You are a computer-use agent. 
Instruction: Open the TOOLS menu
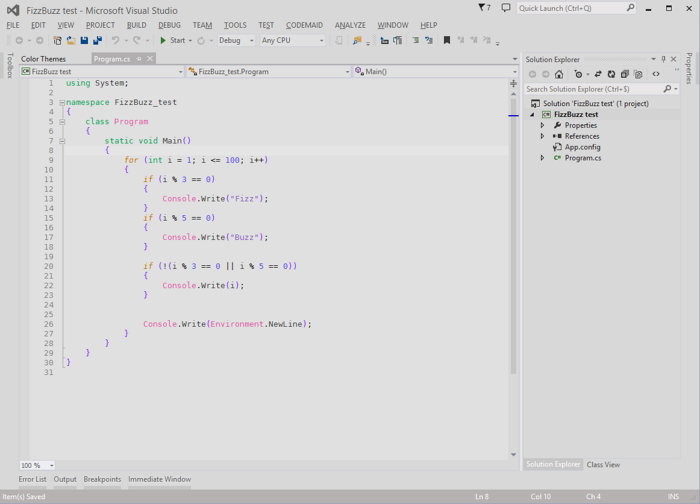click(x=235, y=25)
